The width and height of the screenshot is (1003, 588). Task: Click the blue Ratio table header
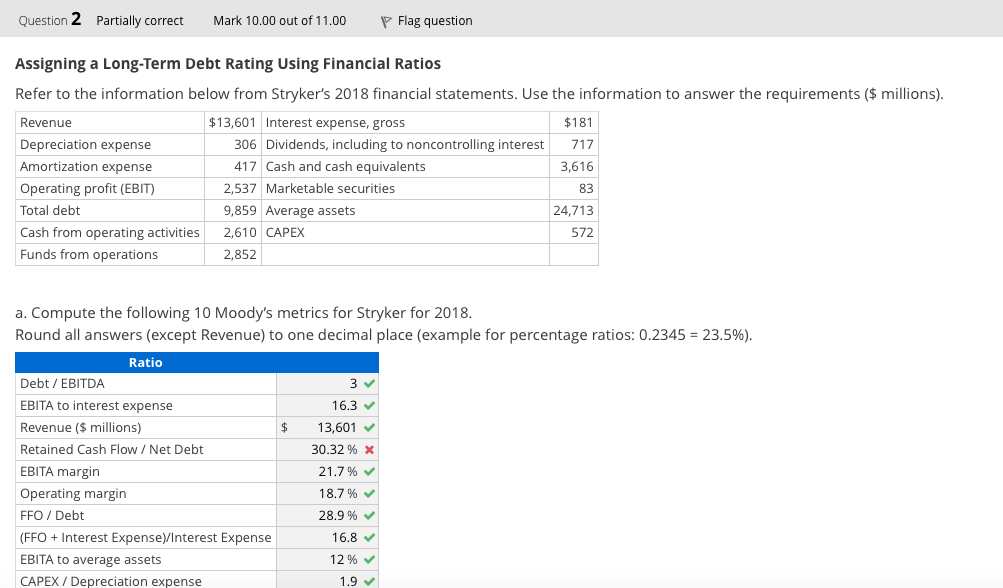coord(197,362)
